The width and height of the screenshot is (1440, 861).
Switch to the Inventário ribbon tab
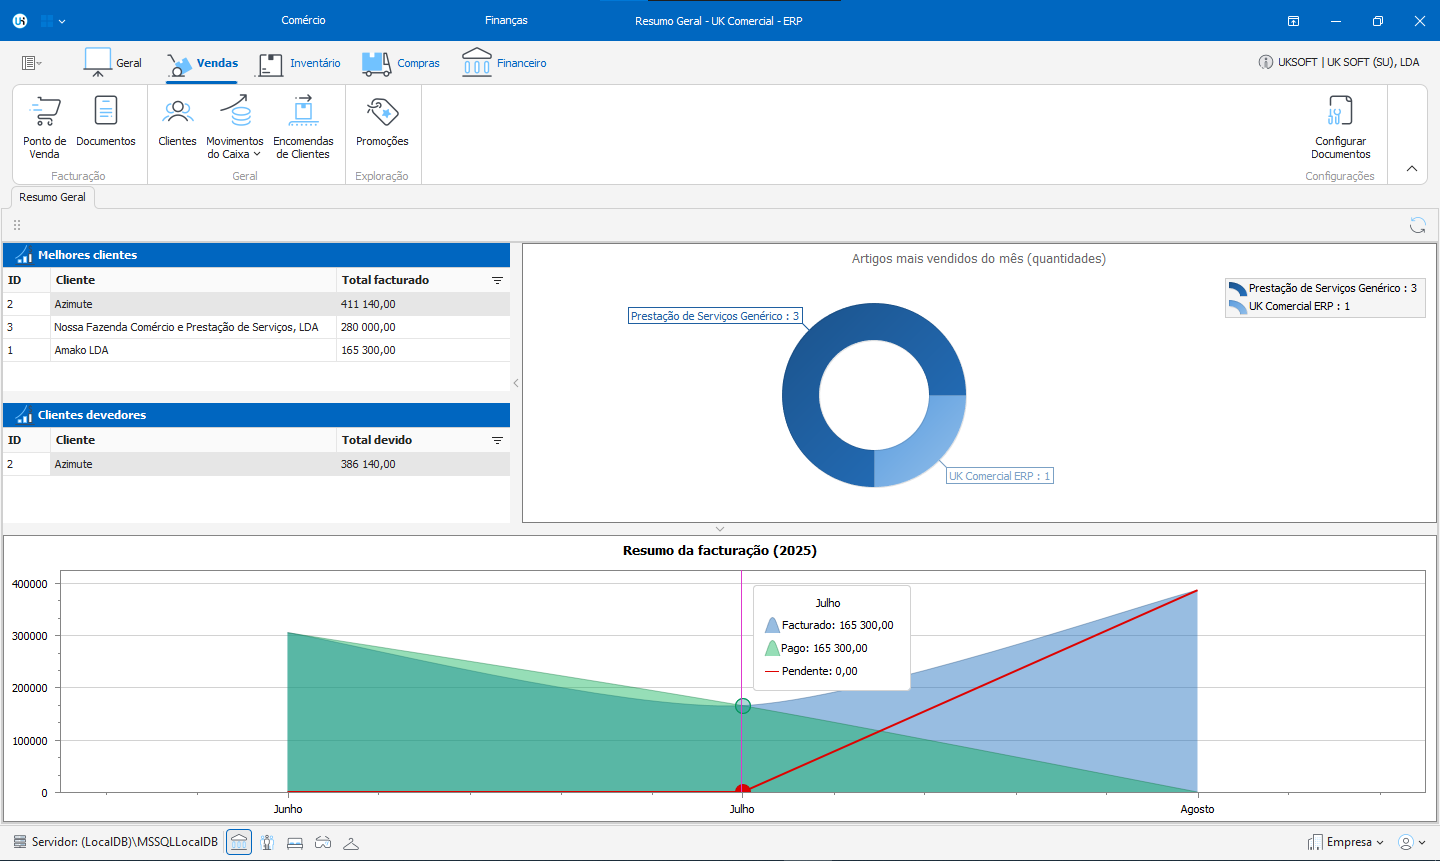pyautogui.click(x=300, y=63)
